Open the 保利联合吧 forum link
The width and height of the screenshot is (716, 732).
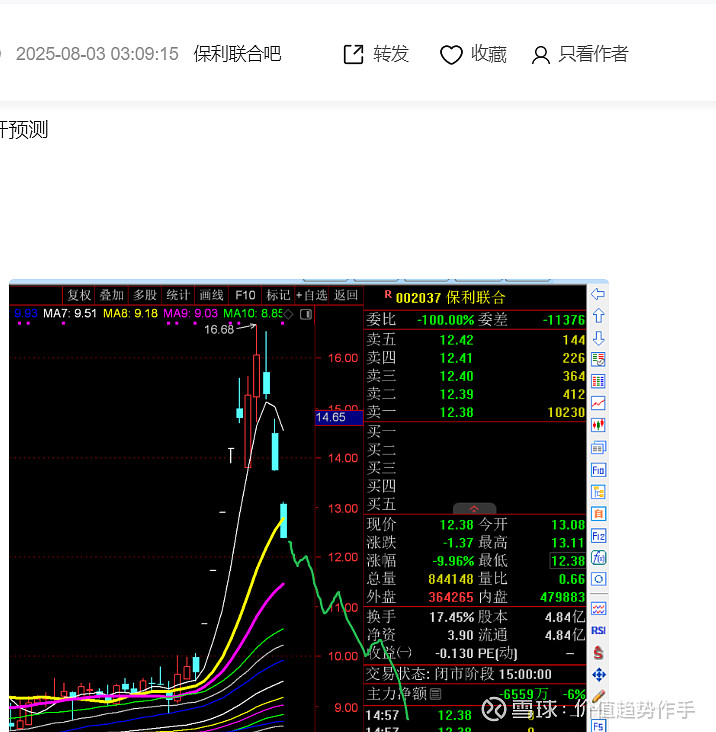[237, 54]
